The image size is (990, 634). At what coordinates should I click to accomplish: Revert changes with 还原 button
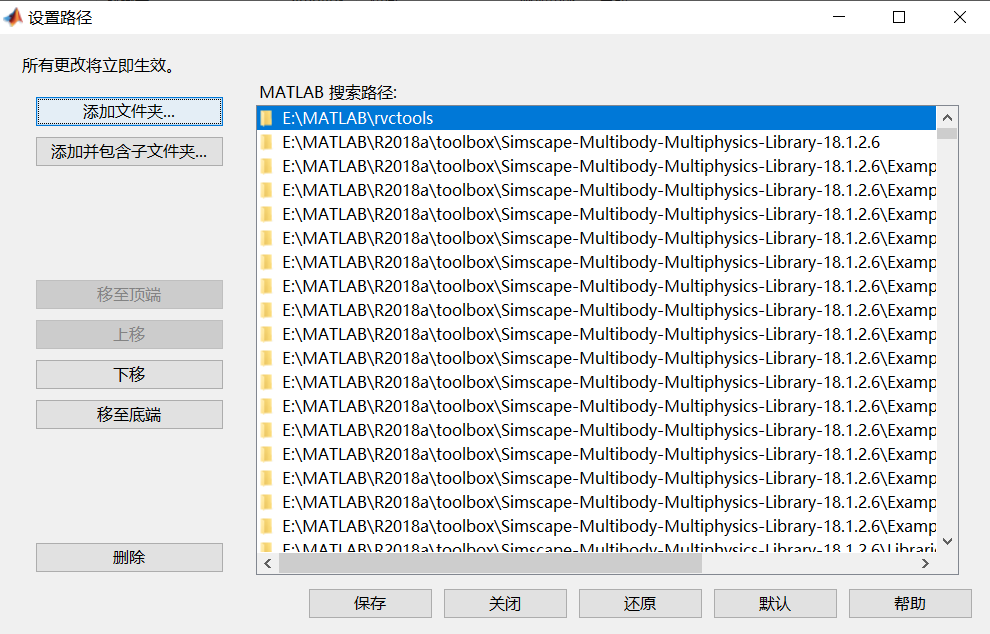(640, 604)
